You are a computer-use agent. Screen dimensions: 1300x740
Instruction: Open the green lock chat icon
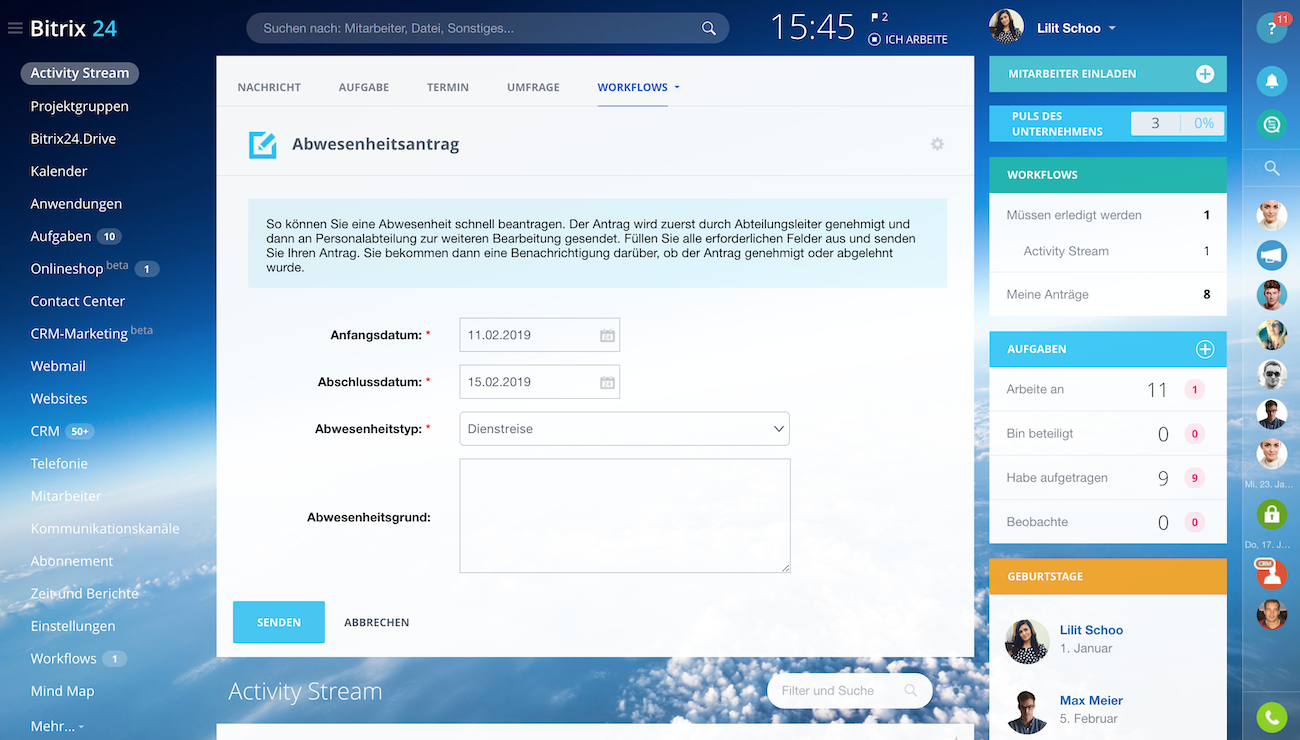pos(1271,514)
